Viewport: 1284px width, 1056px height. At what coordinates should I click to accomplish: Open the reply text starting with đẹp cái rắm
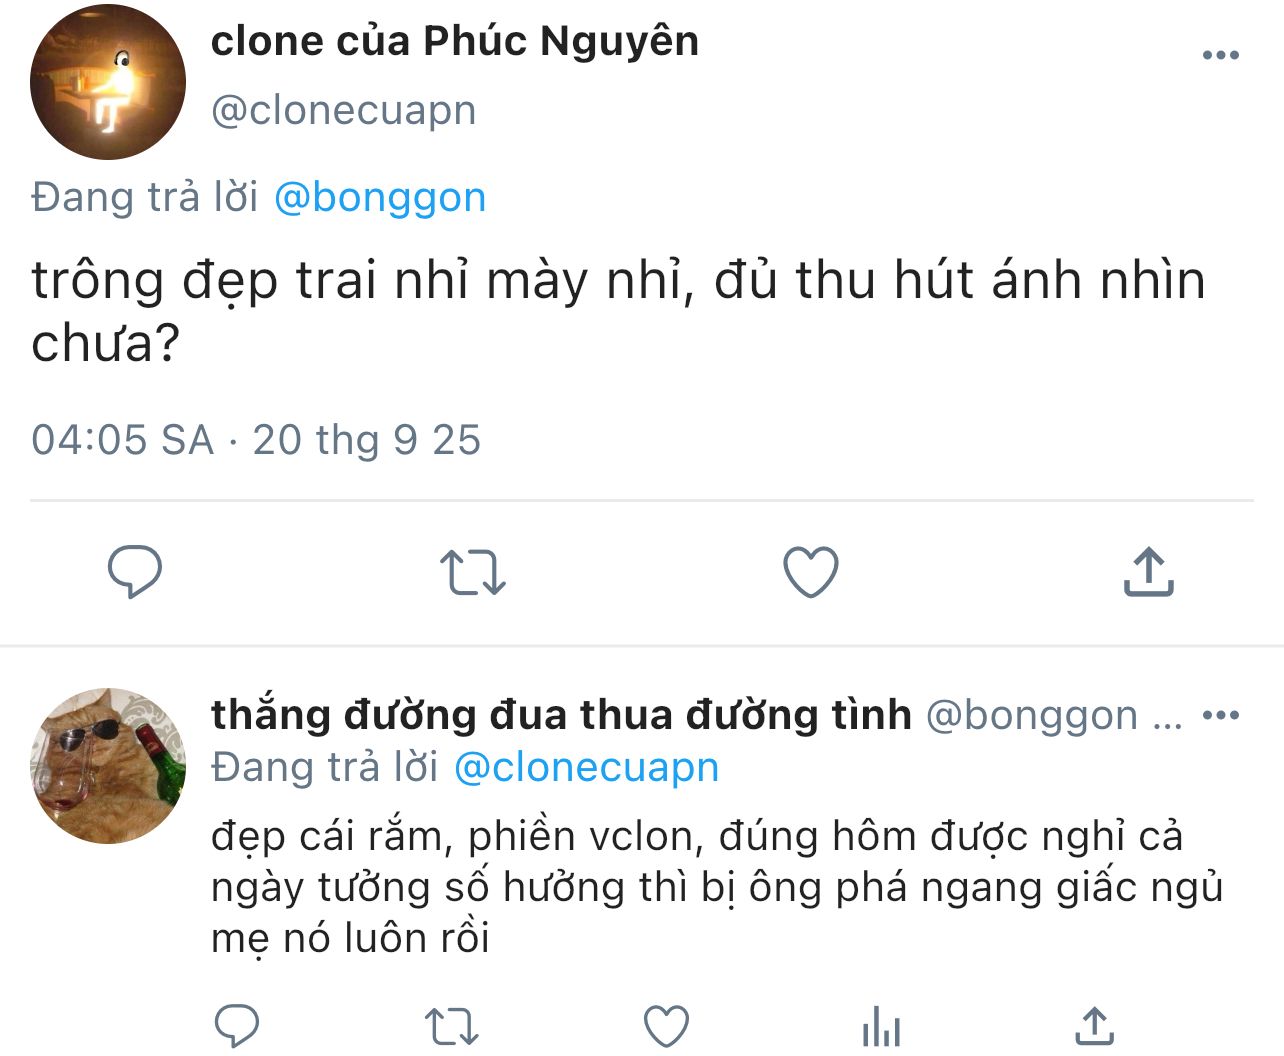[x=700, y=886]
